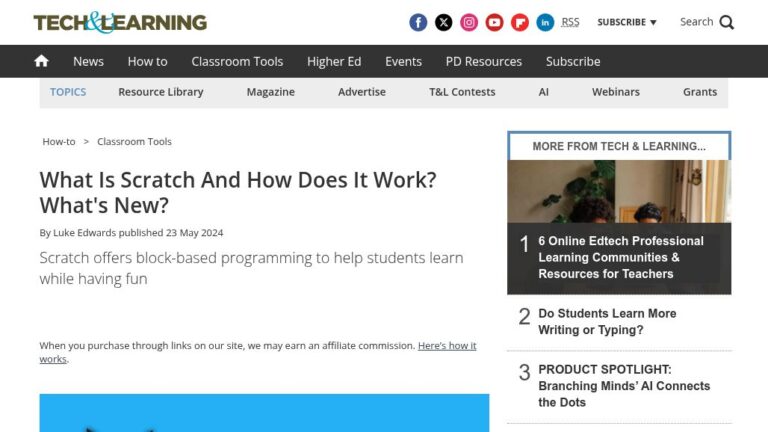Open the LinkedIn social icon
Viewport: 768px width, 432px height.
pyautogui.click(x=545, y=23)
